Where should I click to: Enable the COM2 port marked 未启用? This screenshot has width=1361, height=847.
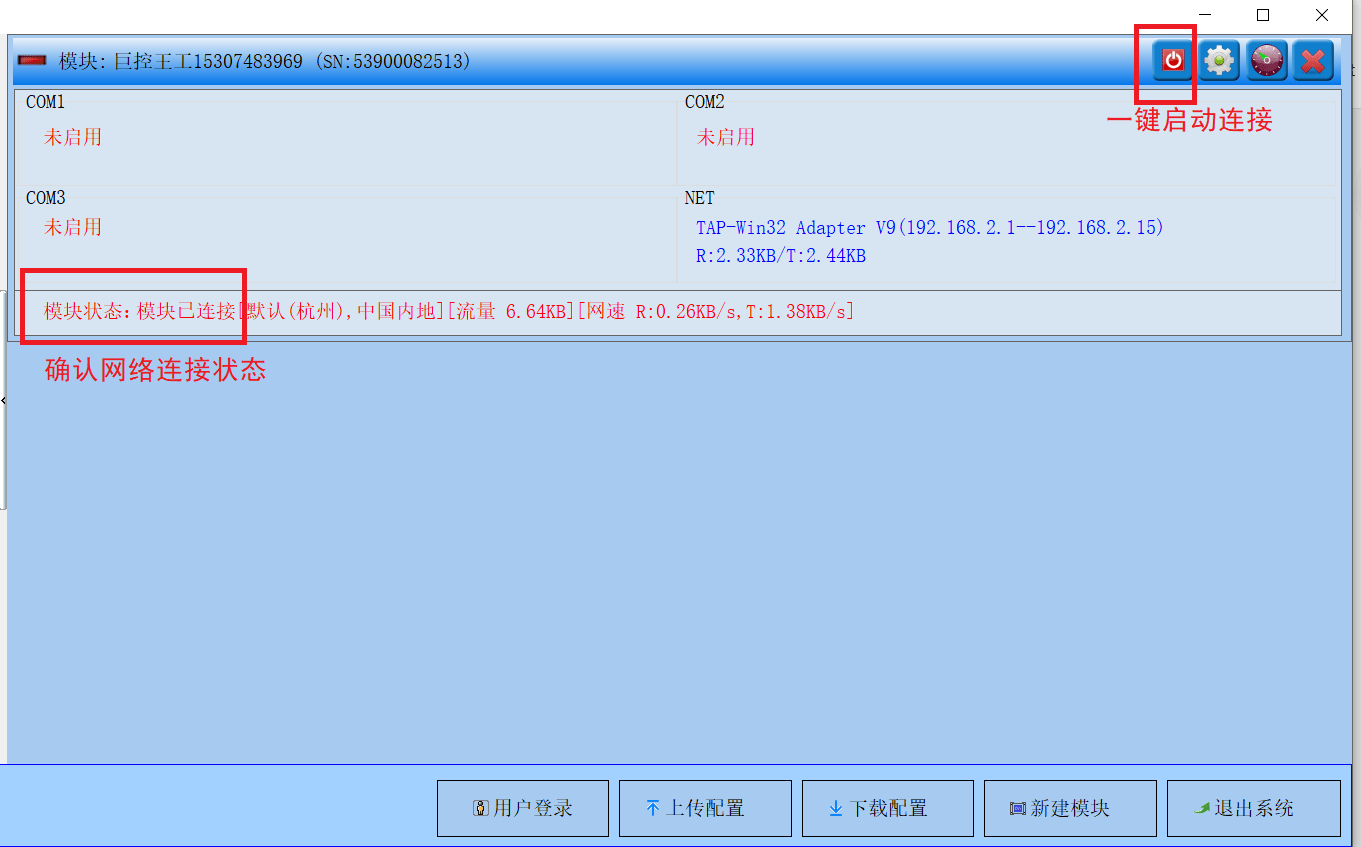coord(725,137)
